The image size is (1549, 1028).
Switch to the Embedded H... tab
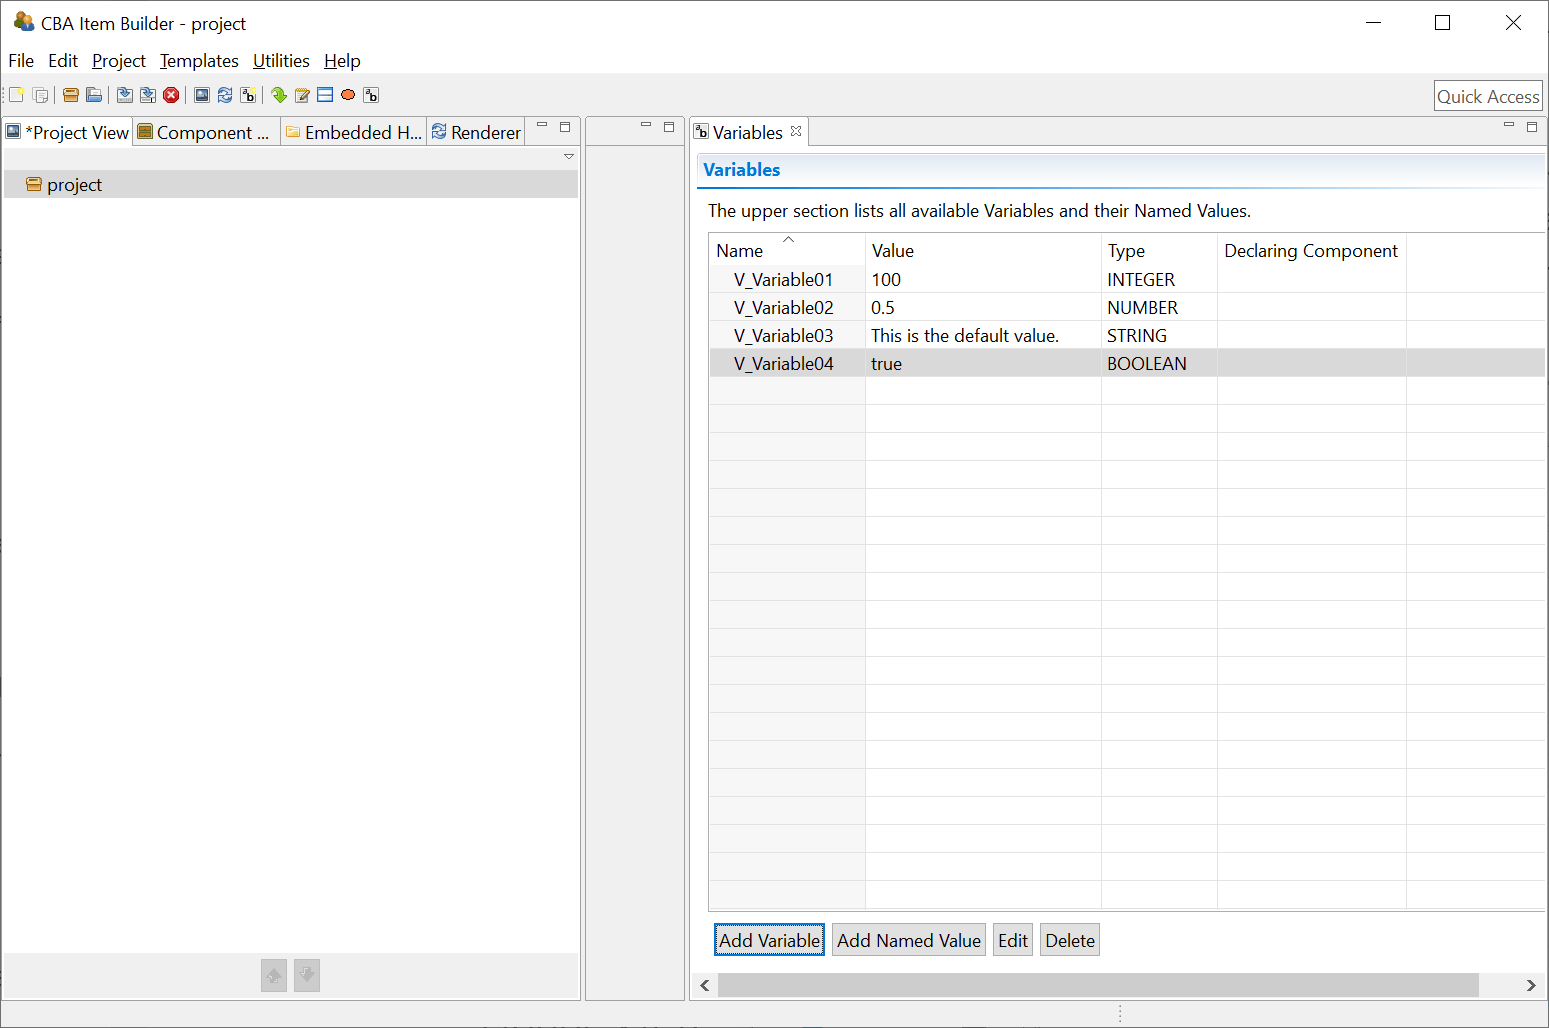click(353, 132)
